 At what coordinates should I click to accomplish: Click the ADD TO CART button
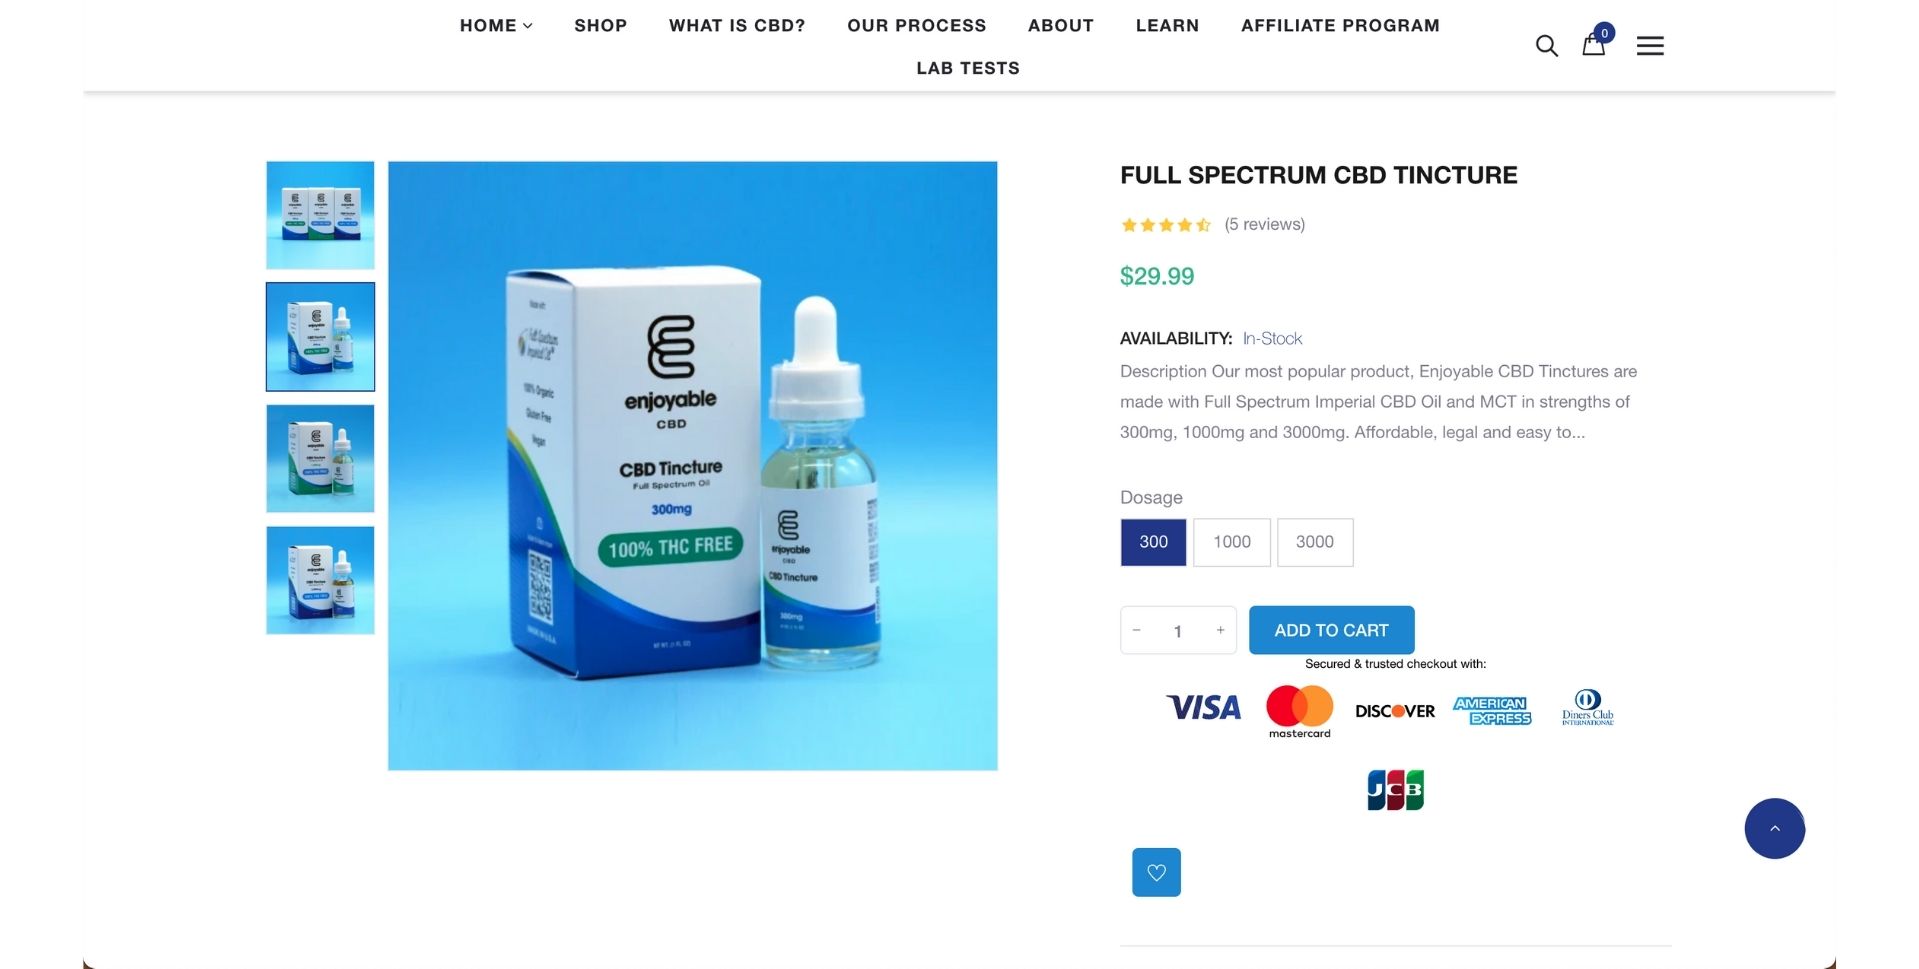coord(1331,630)
